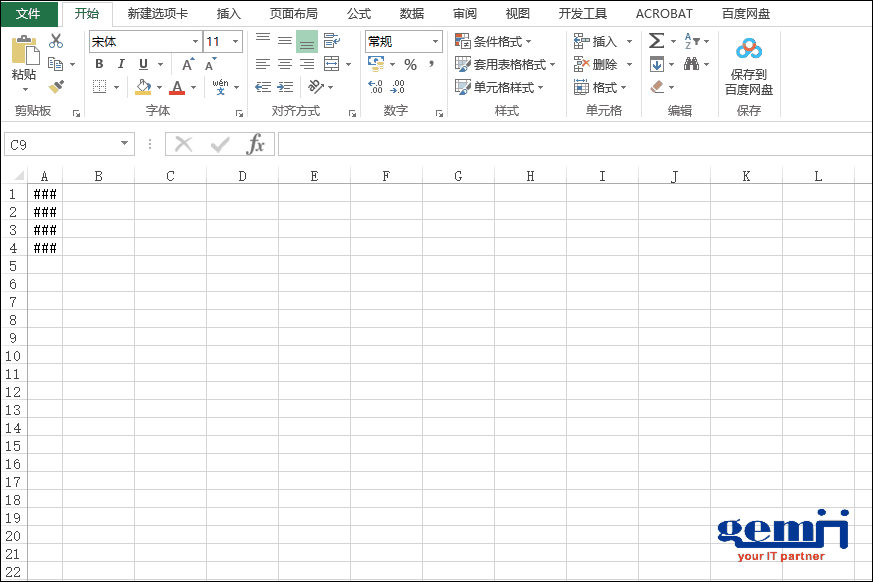Click the 删除 button in 单元格 group
Image resolution: width=873 pixels, height=582 pixels.
pyautogui.click(x=599, y=63)
